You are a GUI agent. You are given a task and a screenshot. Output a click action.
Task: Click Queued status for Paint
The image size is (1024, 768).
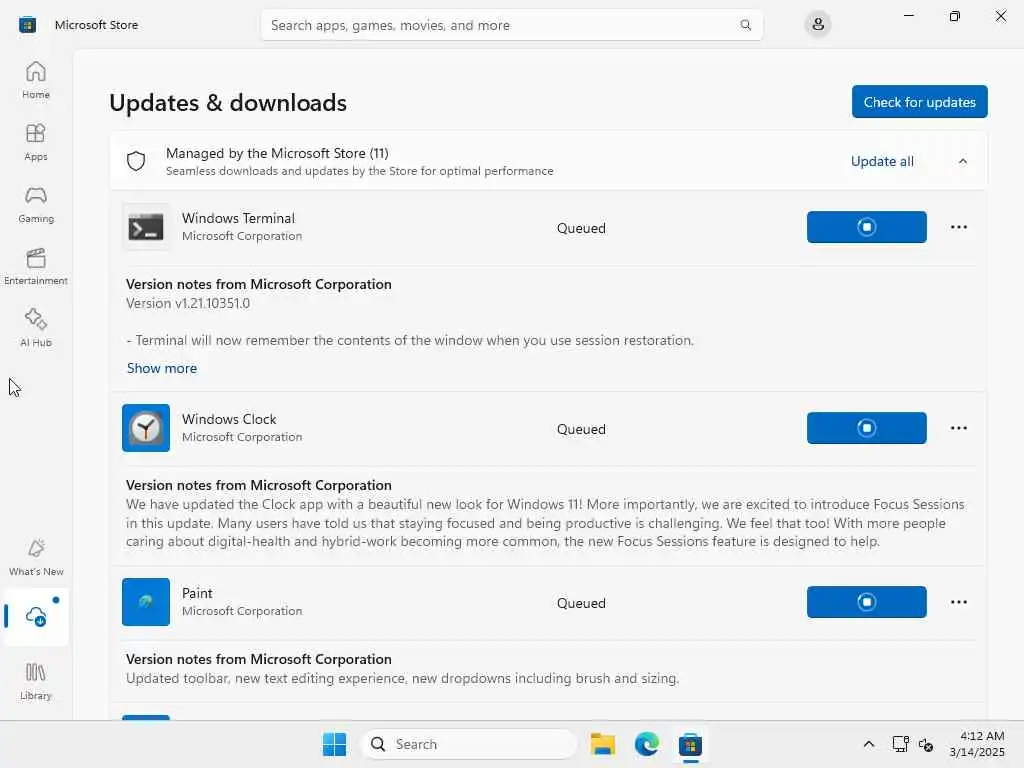click(x=581, y=603)
